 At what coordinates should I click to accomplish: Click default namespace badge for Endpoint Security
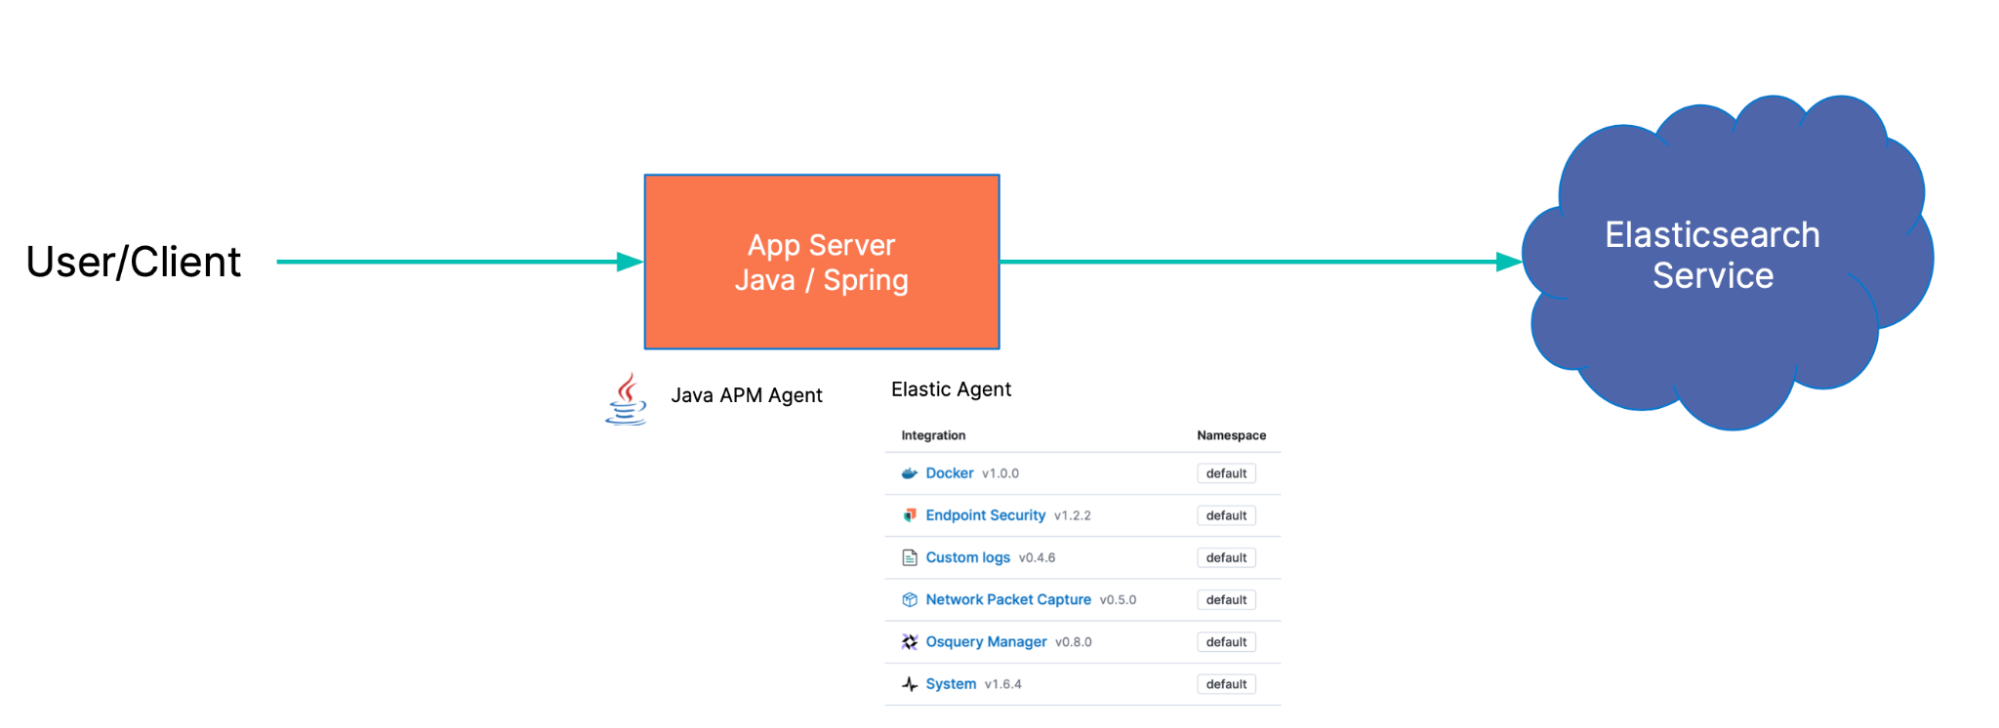(1226, 516)
